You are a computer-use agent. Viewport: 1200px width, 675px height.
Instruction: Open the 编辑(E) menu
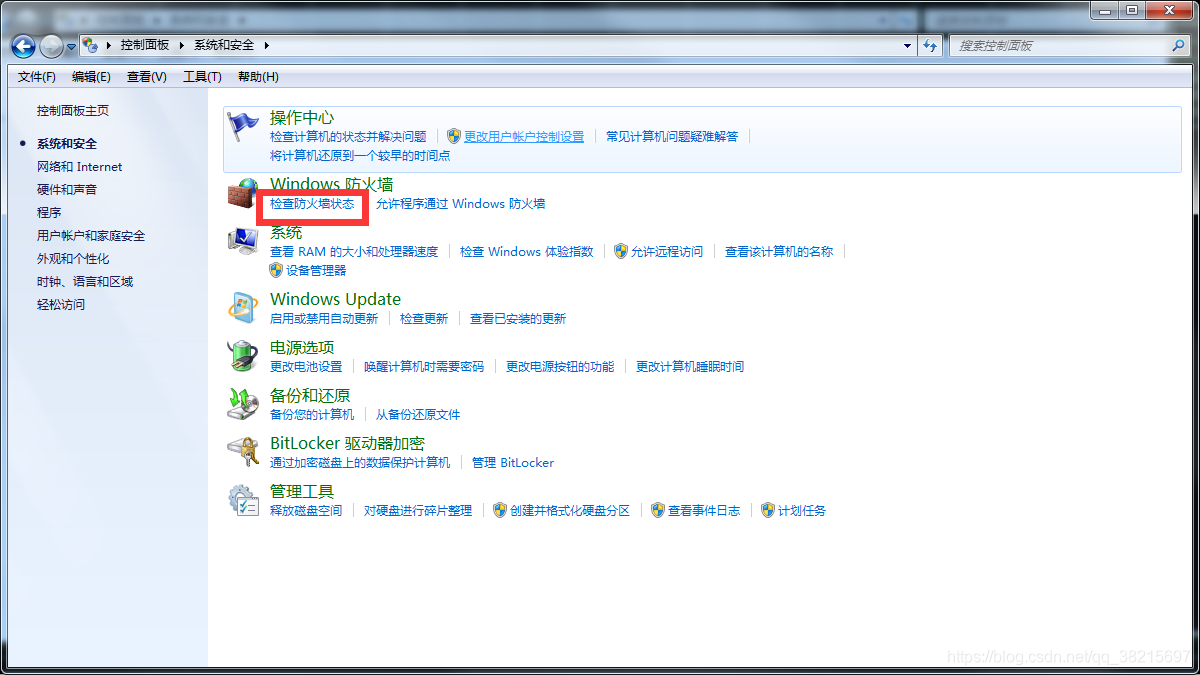[x=92, y=77]
